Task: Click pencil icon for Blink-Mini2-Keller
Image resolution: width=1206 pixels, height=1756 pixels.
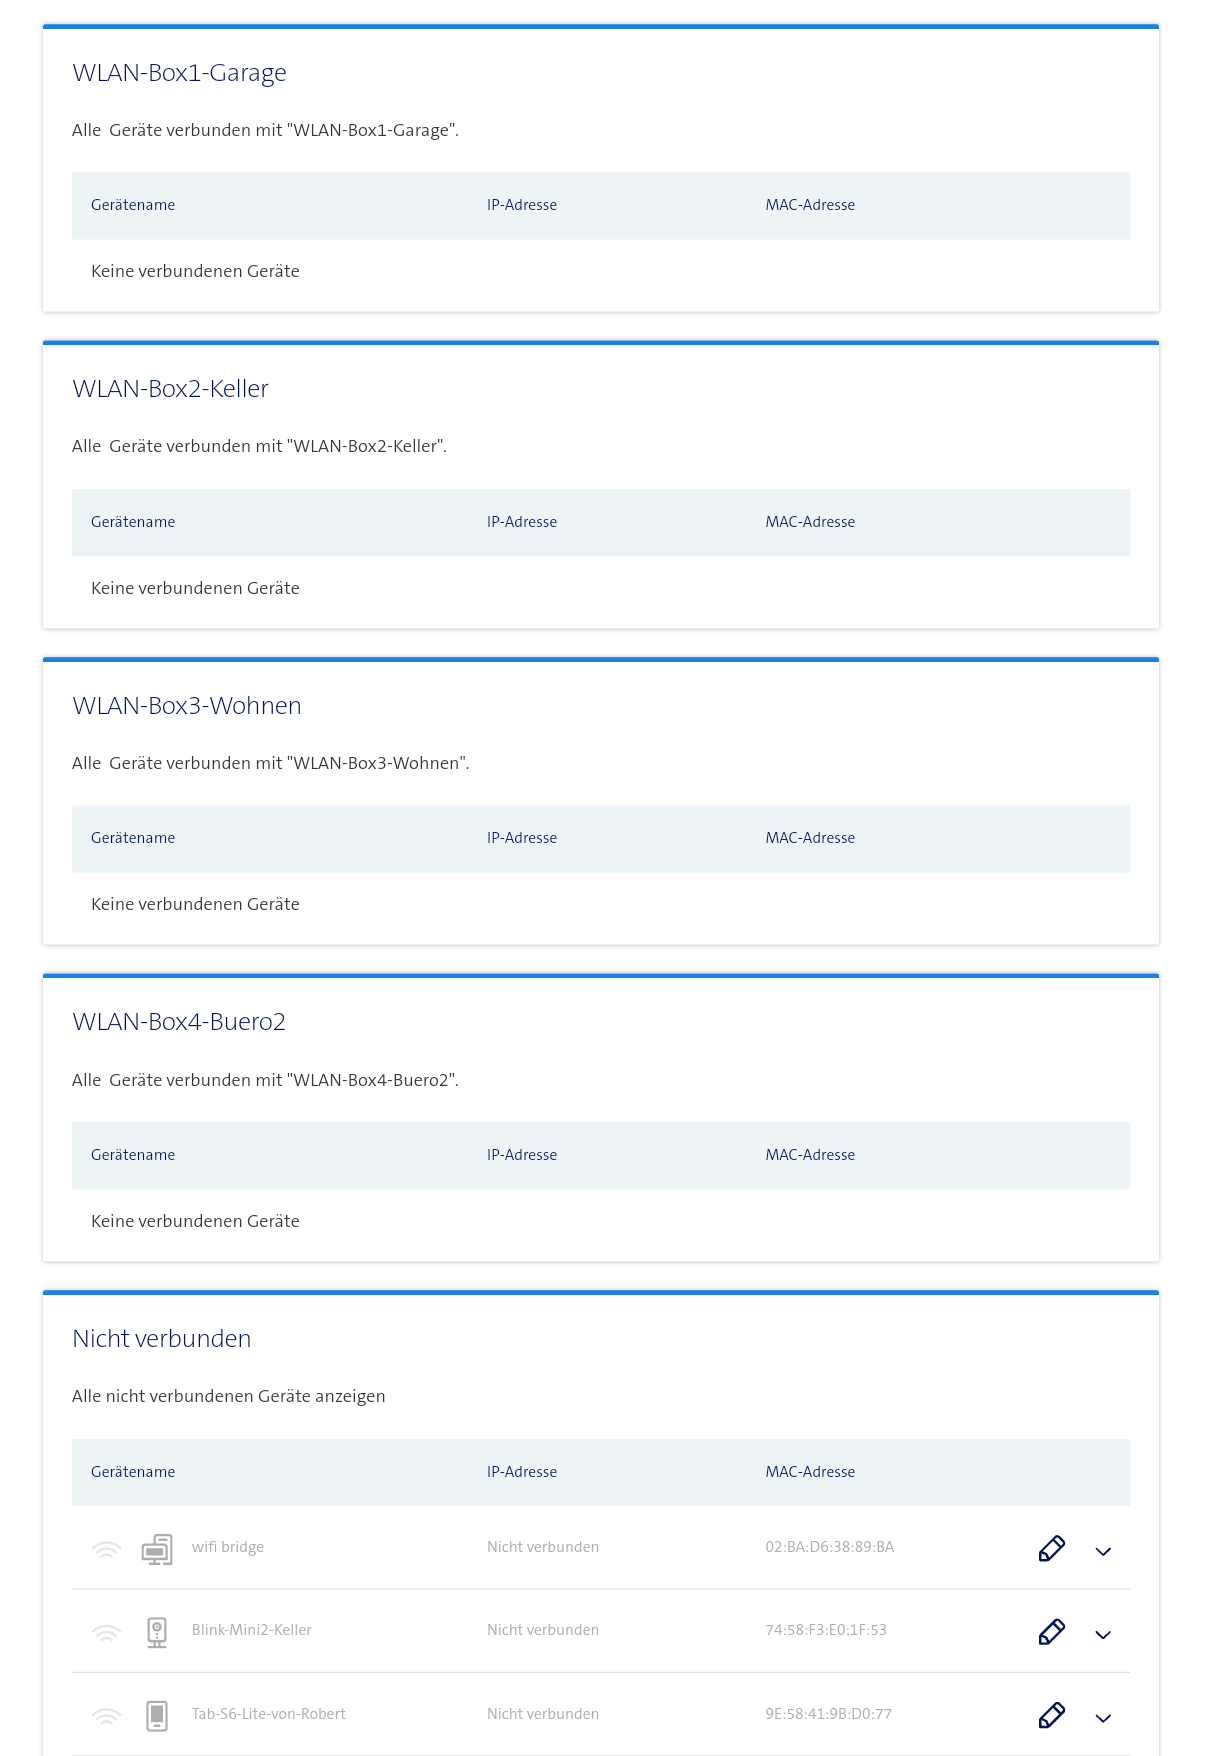Action: [1051, 1631]
